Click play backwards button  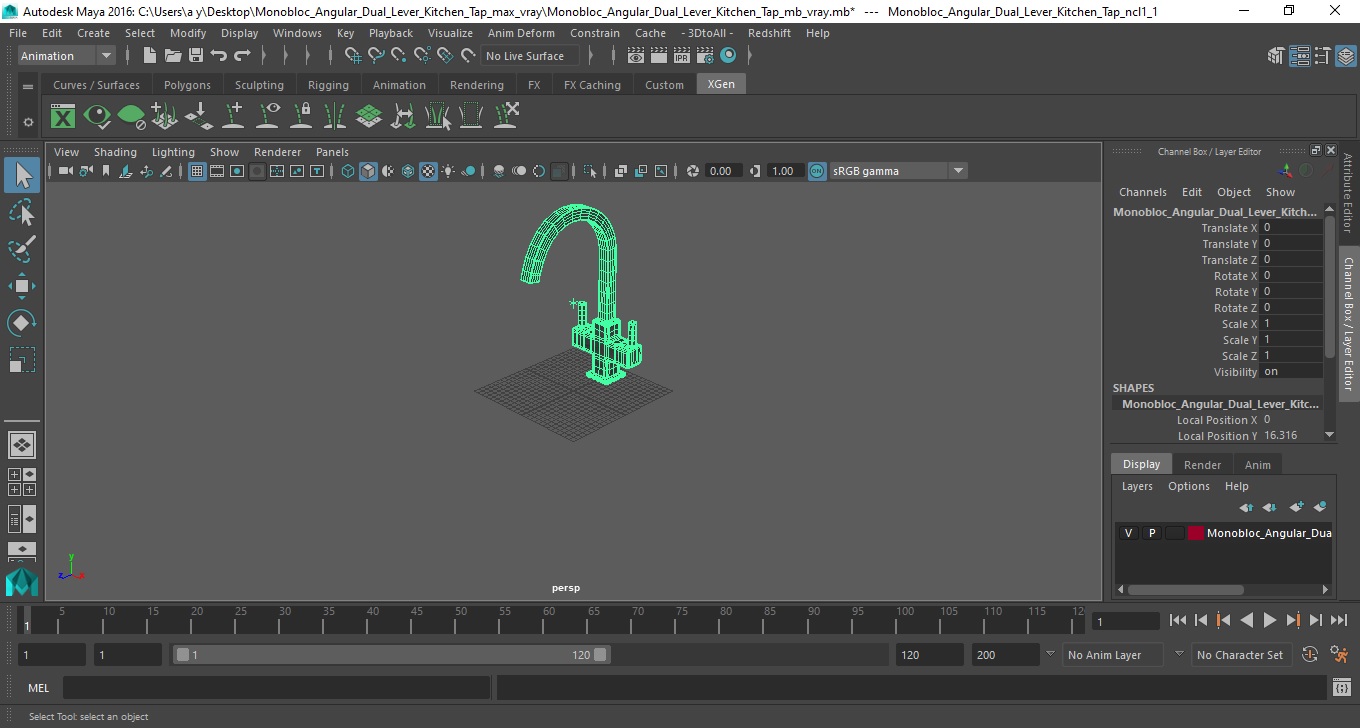coord(1246,620)
